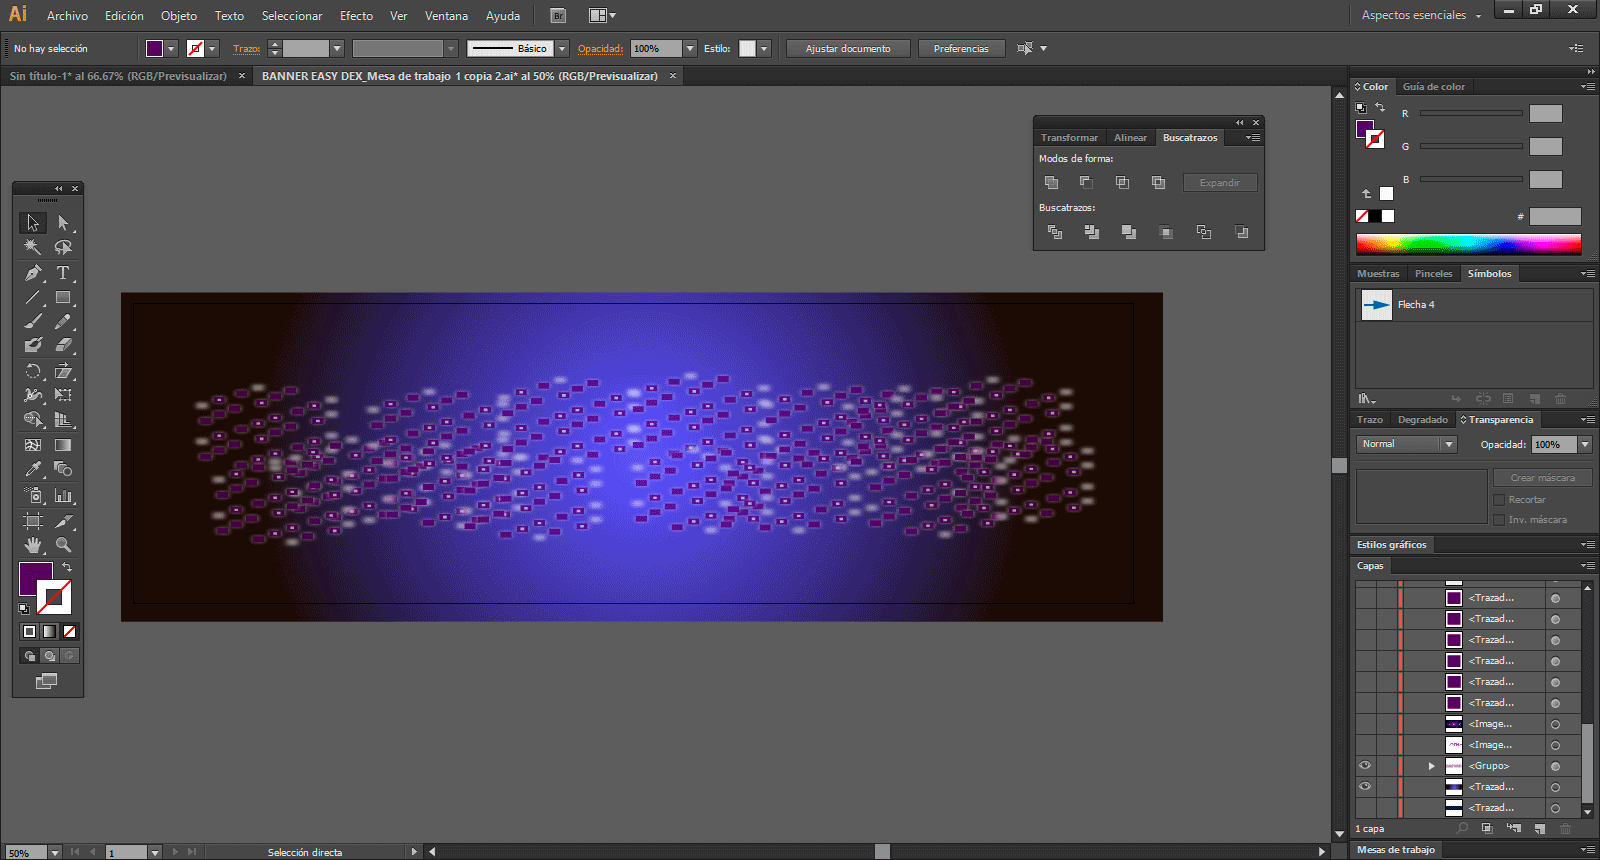Click Unite shape mode in Buscatrazos
This screenshot has width=1600, height=860.
click(1051, 182)
